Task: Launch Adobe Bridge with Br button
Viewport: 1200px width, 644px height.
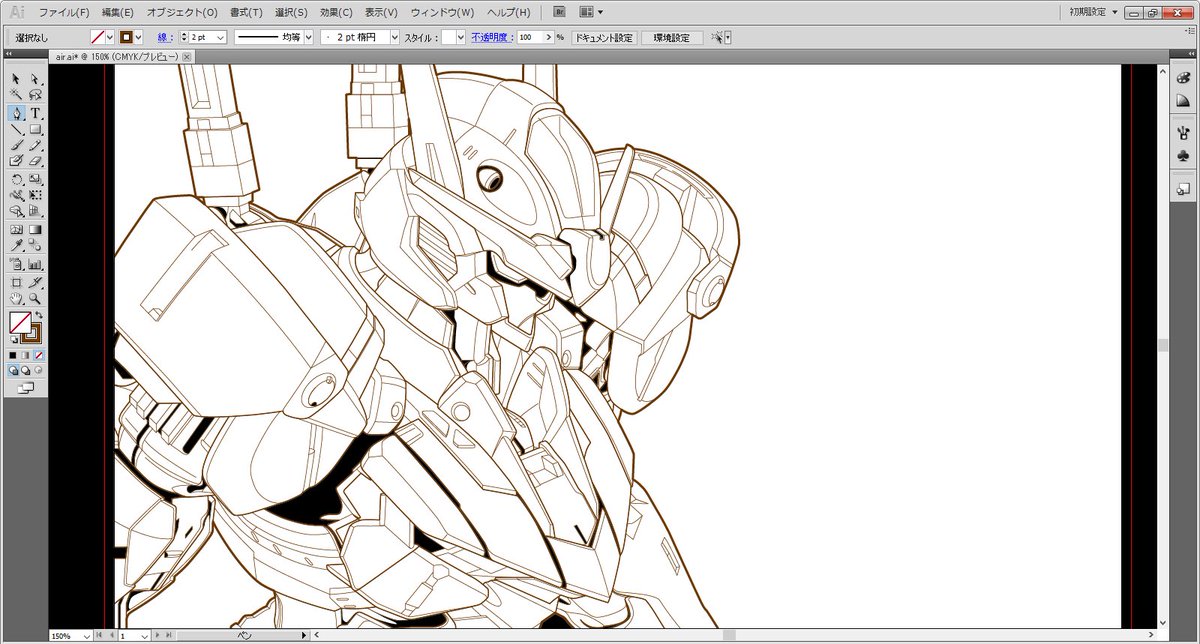Action: pos(558,12)
